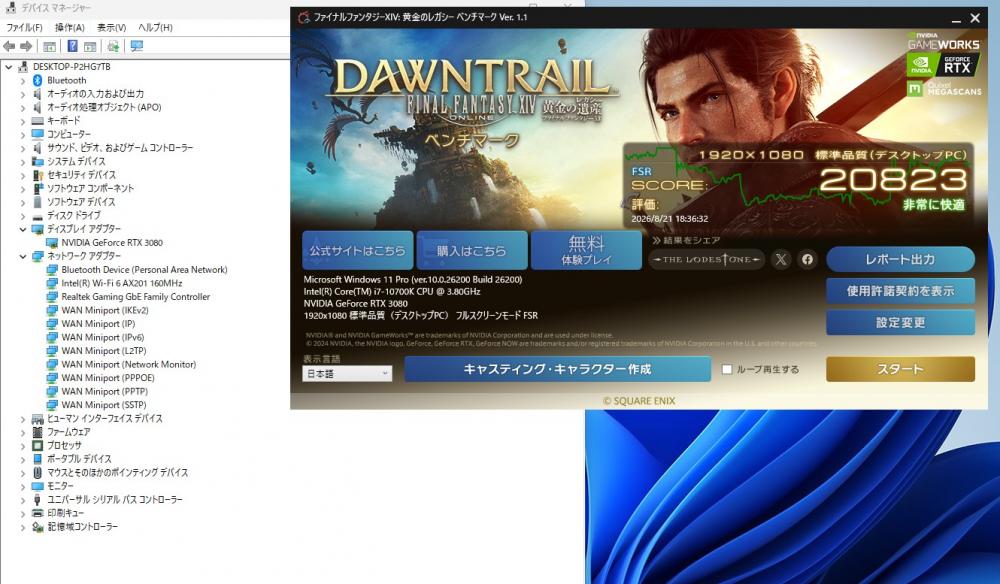Select Bluetooth Device (Personal Area Network) row
This screenshot has height=584, width=1000.
[x=137, y=270]
